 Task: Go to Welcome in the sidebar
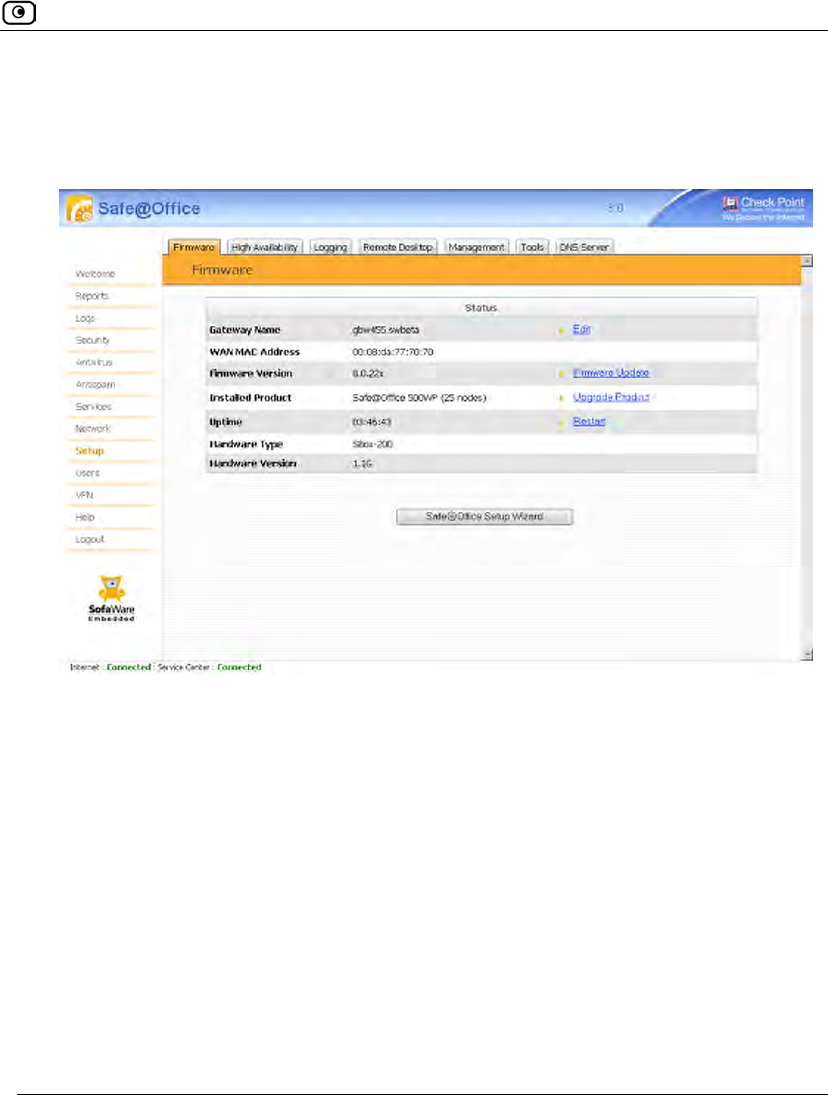click(95, 274)
